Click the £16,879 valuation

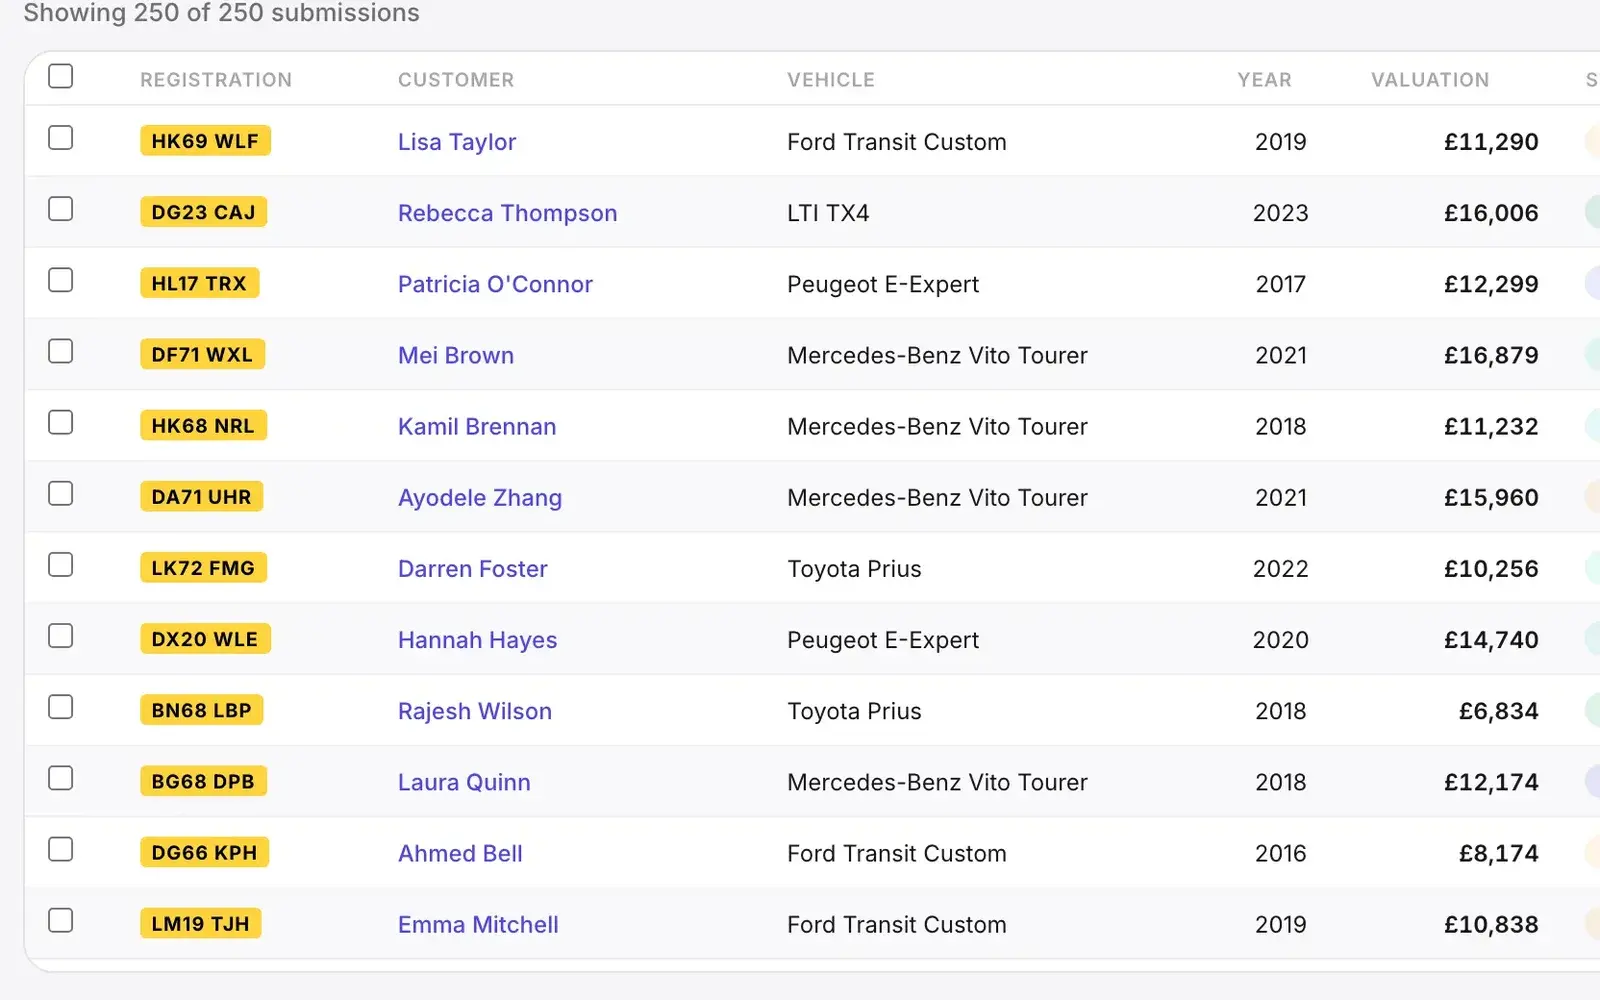point(1491,355)
